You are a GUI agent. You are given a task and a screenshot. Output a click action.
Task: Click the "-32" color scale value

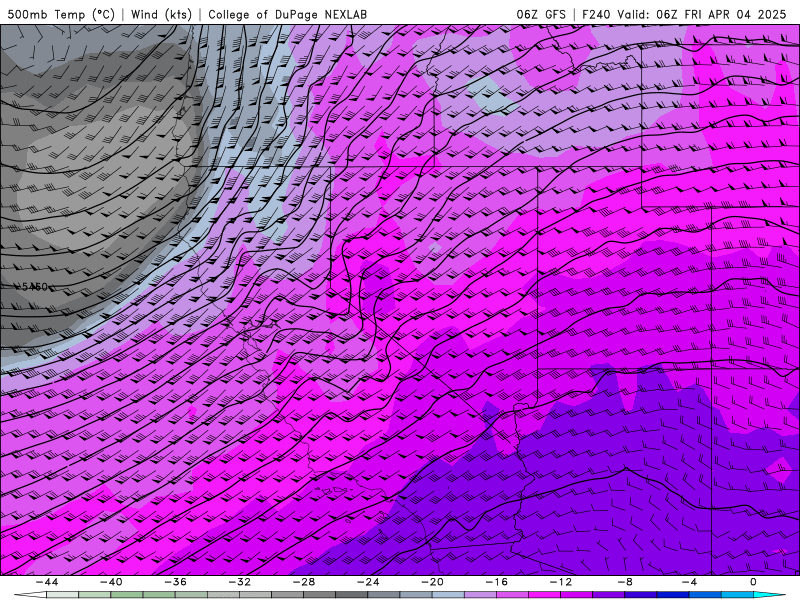(239, 582)
